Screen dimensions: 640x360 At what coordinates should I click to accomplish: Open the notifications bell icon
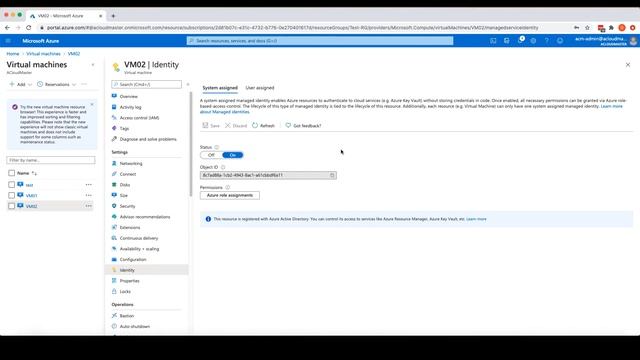coord(520,41)
